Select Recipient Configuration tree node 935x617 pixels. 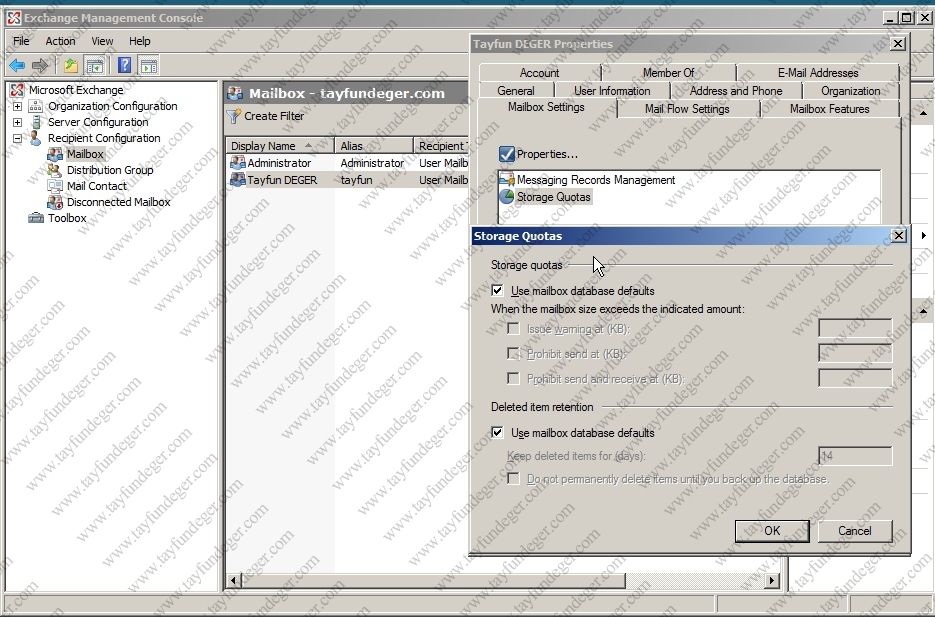click(x=104, y=138)
